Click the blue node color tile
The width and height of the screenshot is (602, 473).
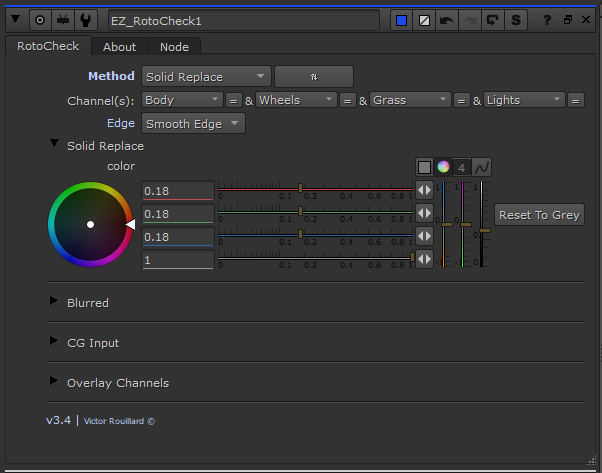pyautogui.click(x=401, y=20)
